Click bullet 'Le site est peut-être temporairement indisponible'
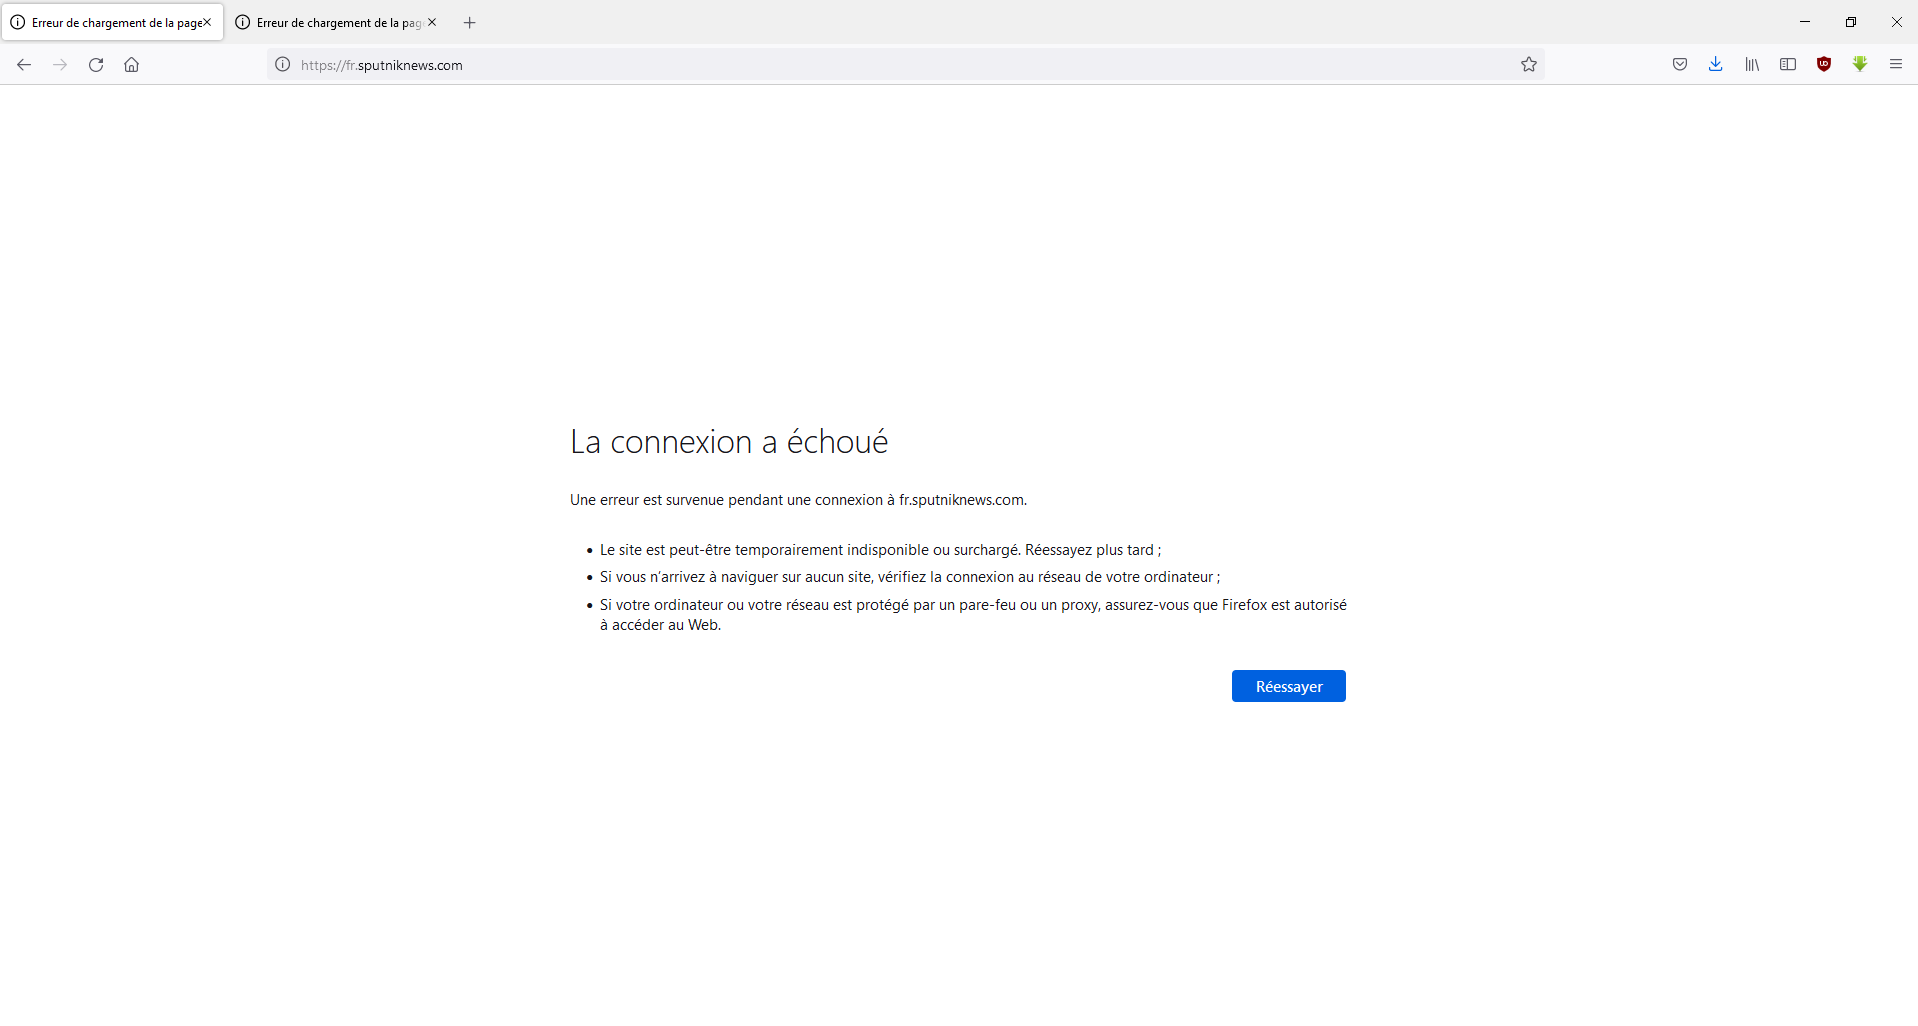1918x1026 pixels. coord(880,550)
